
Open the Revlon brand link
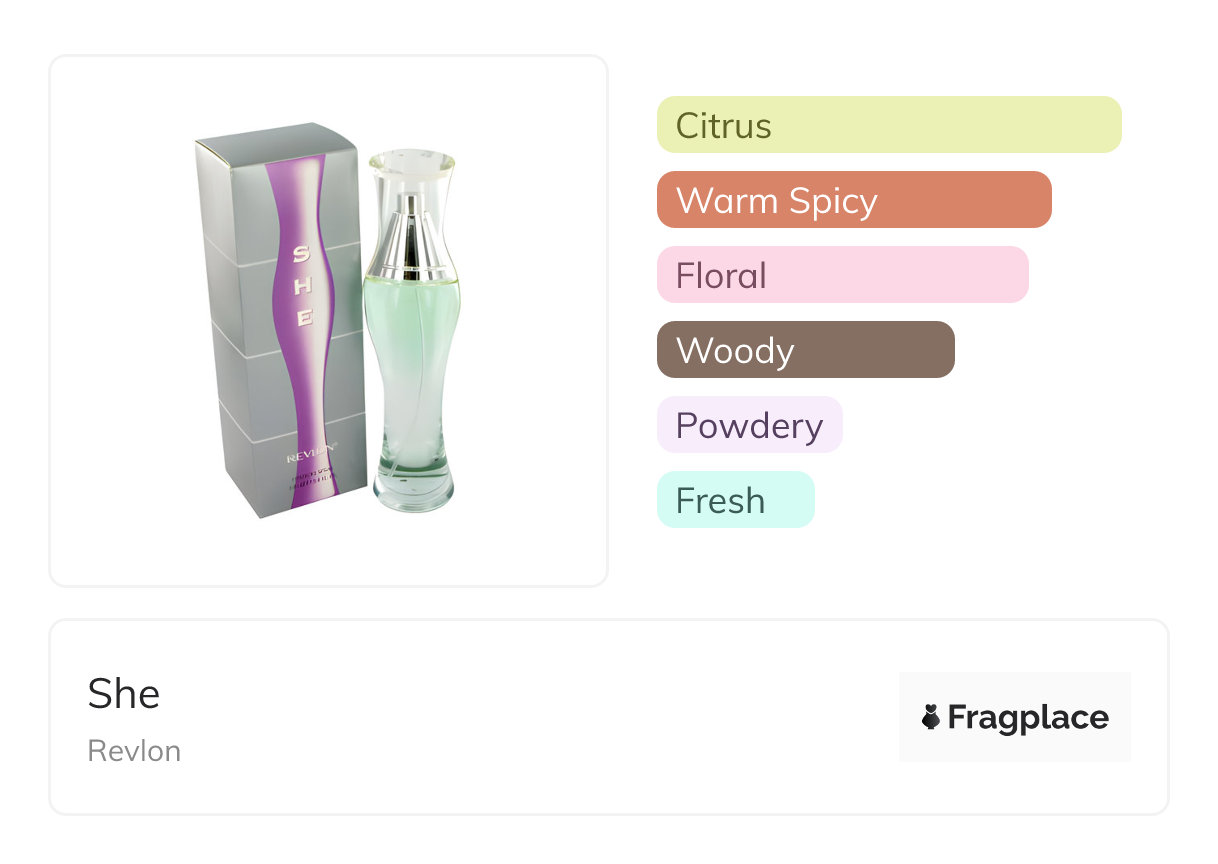(134, 751)
